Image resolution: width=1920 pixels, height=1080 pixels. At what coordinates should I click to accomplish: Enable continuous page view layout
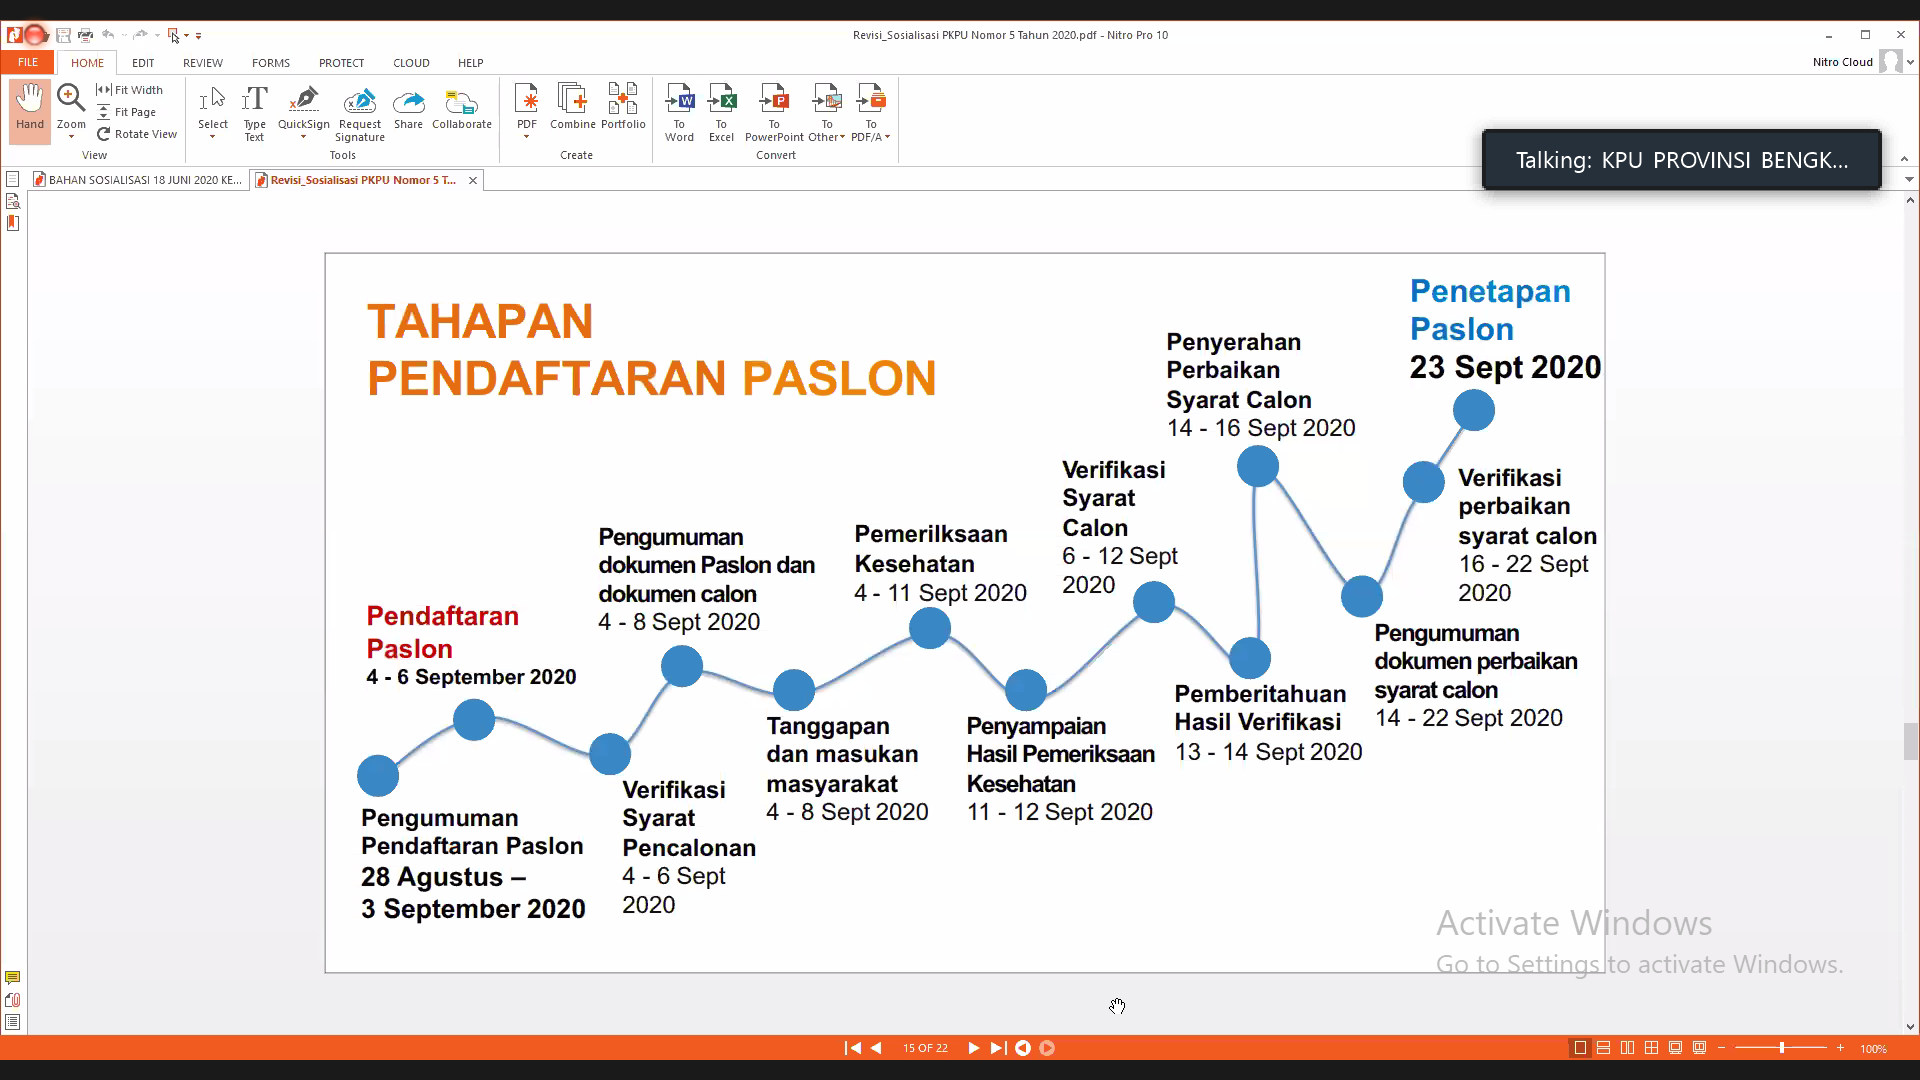point(1603,1048)
